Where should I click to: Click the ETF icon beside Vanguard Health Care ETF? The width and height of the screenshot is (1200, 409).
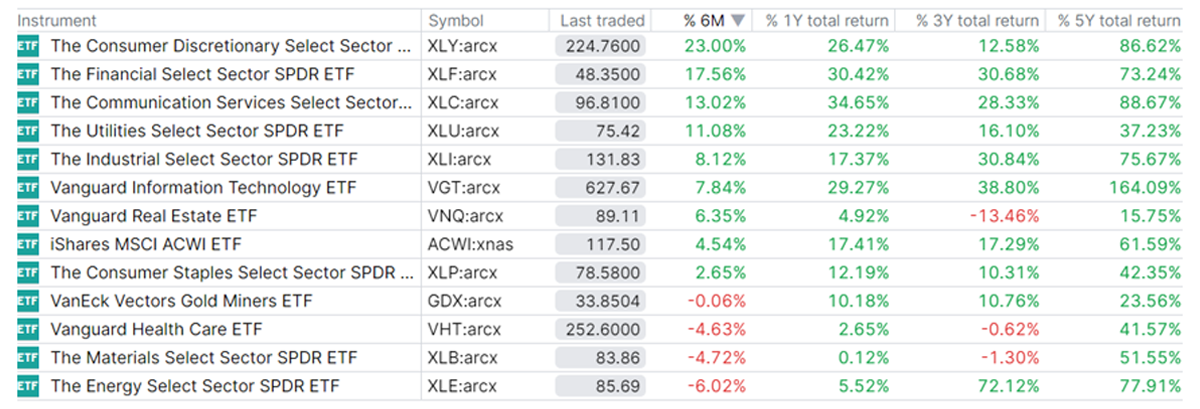(28, 329)
